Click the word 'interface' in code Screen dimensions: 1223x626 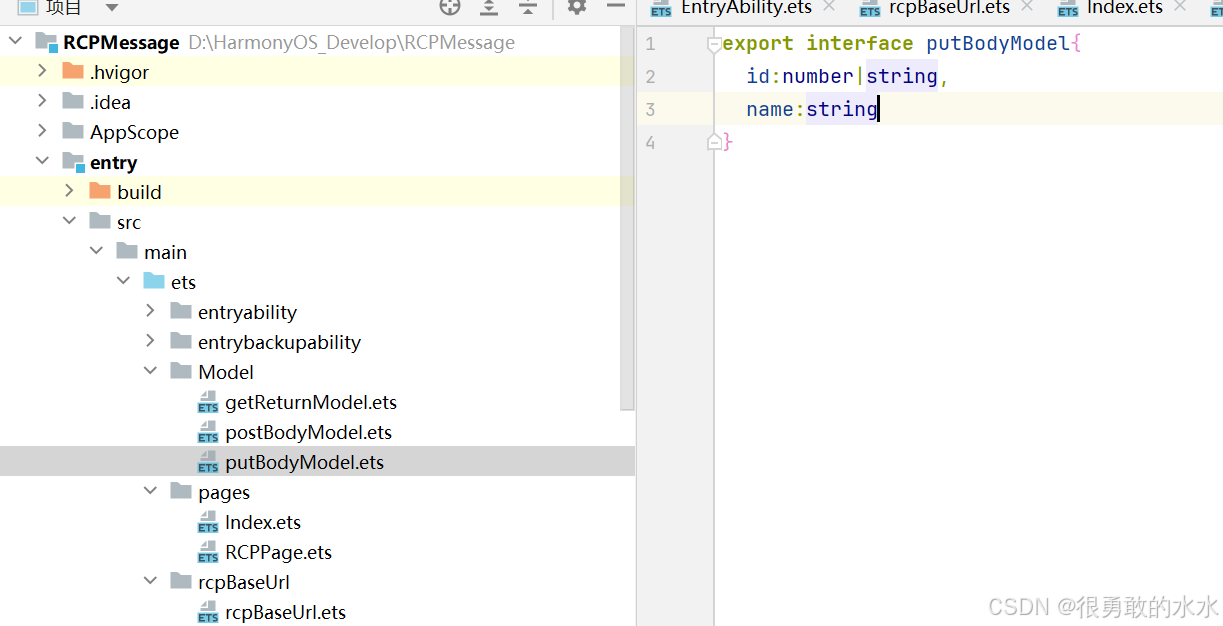pyautogui.click(x=860, y=44)
